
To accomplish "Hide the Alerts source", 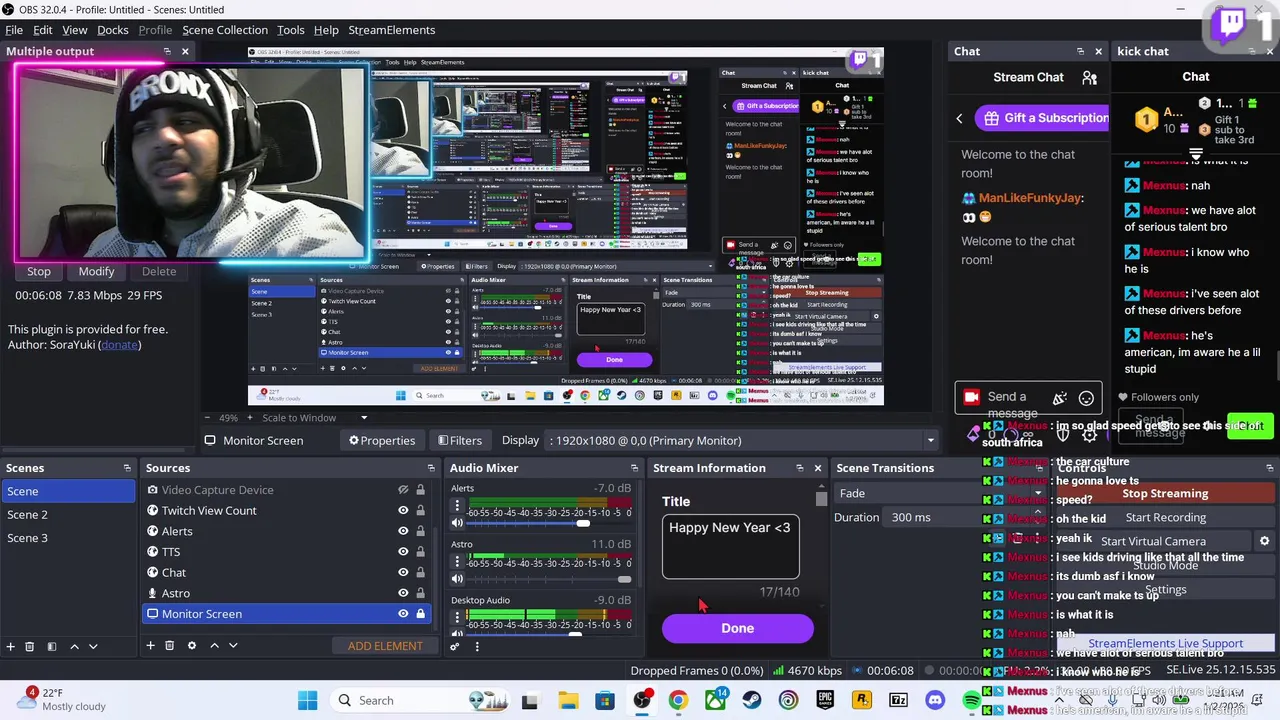I will point(403,531).
